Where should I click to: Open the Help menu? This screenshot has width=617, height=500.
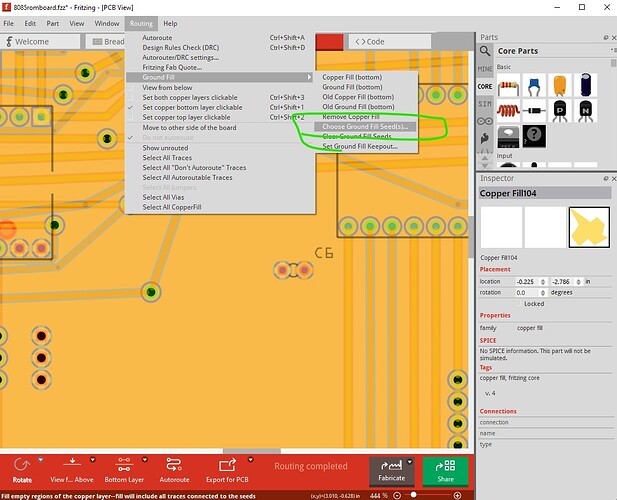(170, 24)
